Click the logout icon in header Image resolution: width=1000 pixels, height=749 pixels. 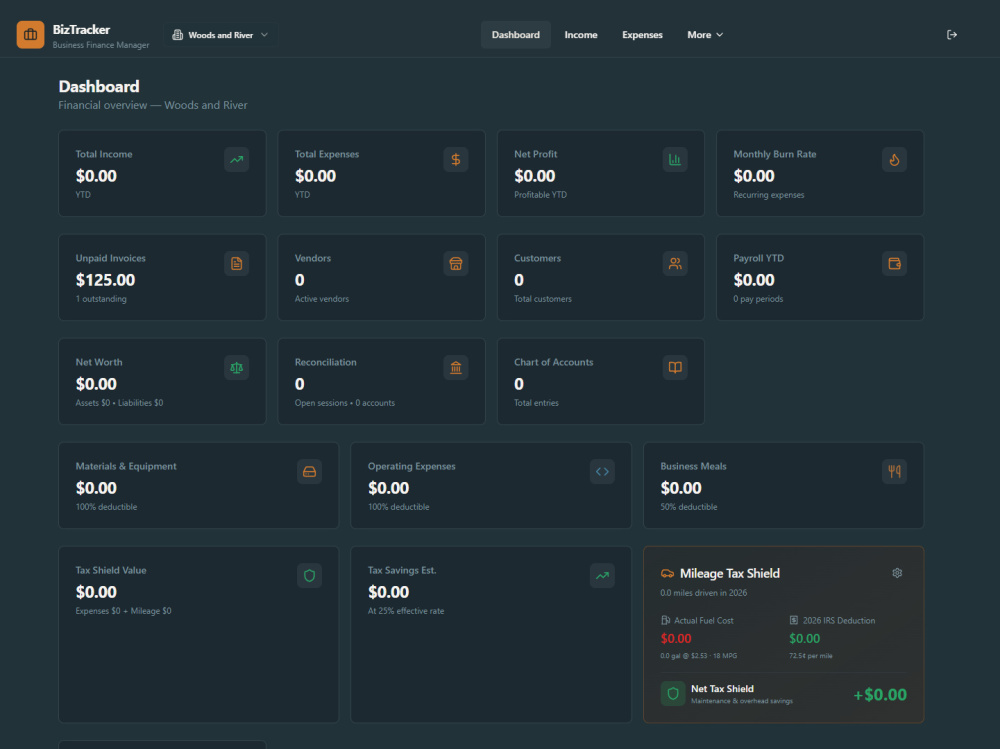click(x=952, y=34)
